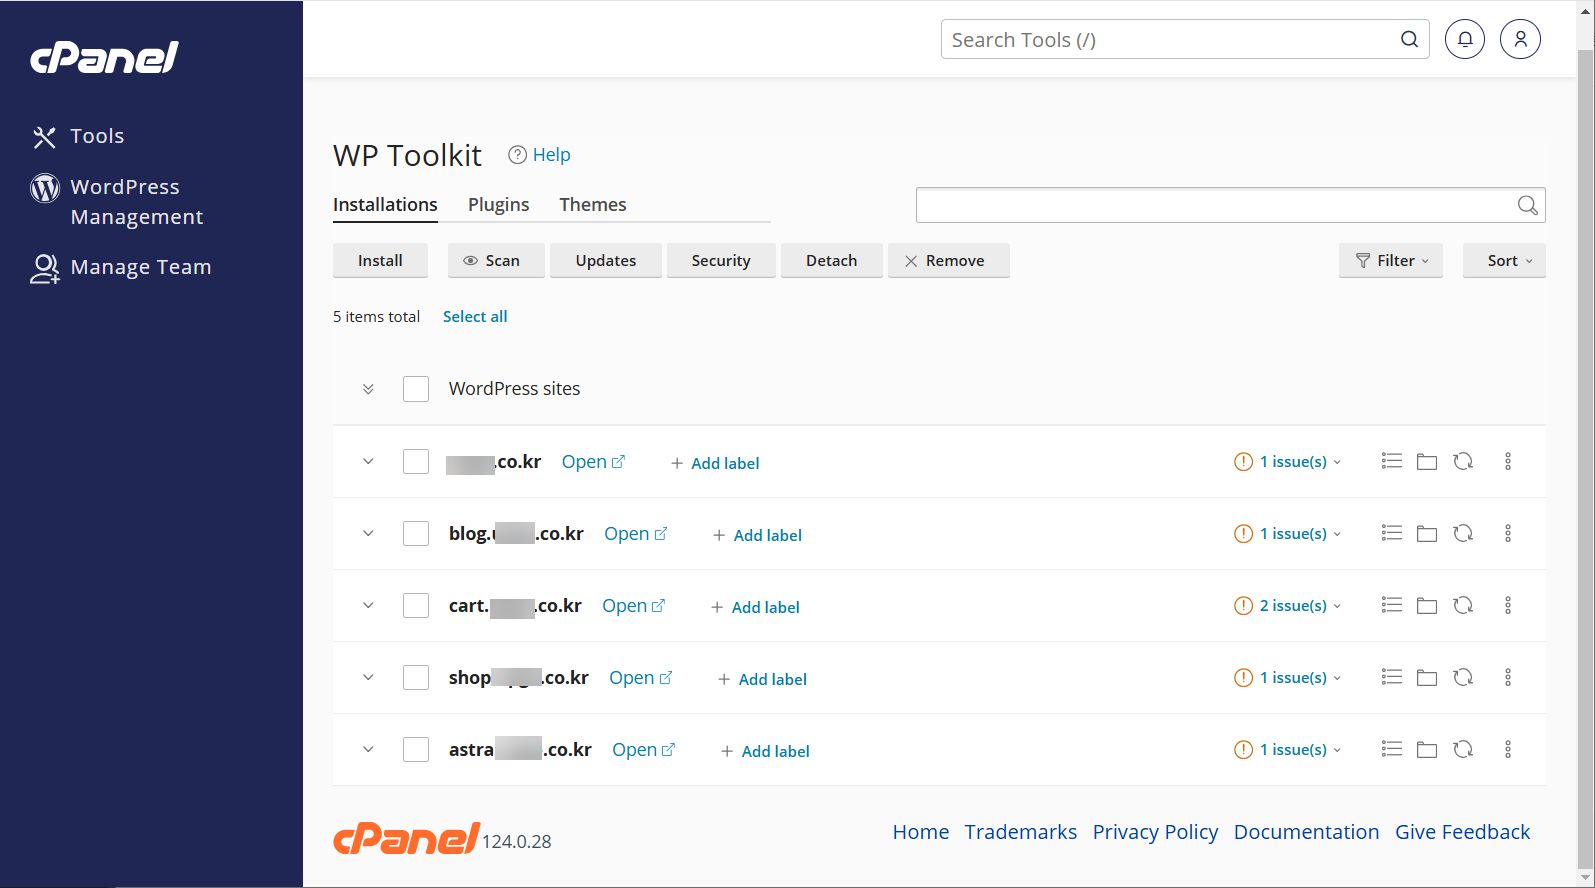Screen dimensions: 1595x888
Task: Open the Documentation footer link
Action: tap(1306, 832)
